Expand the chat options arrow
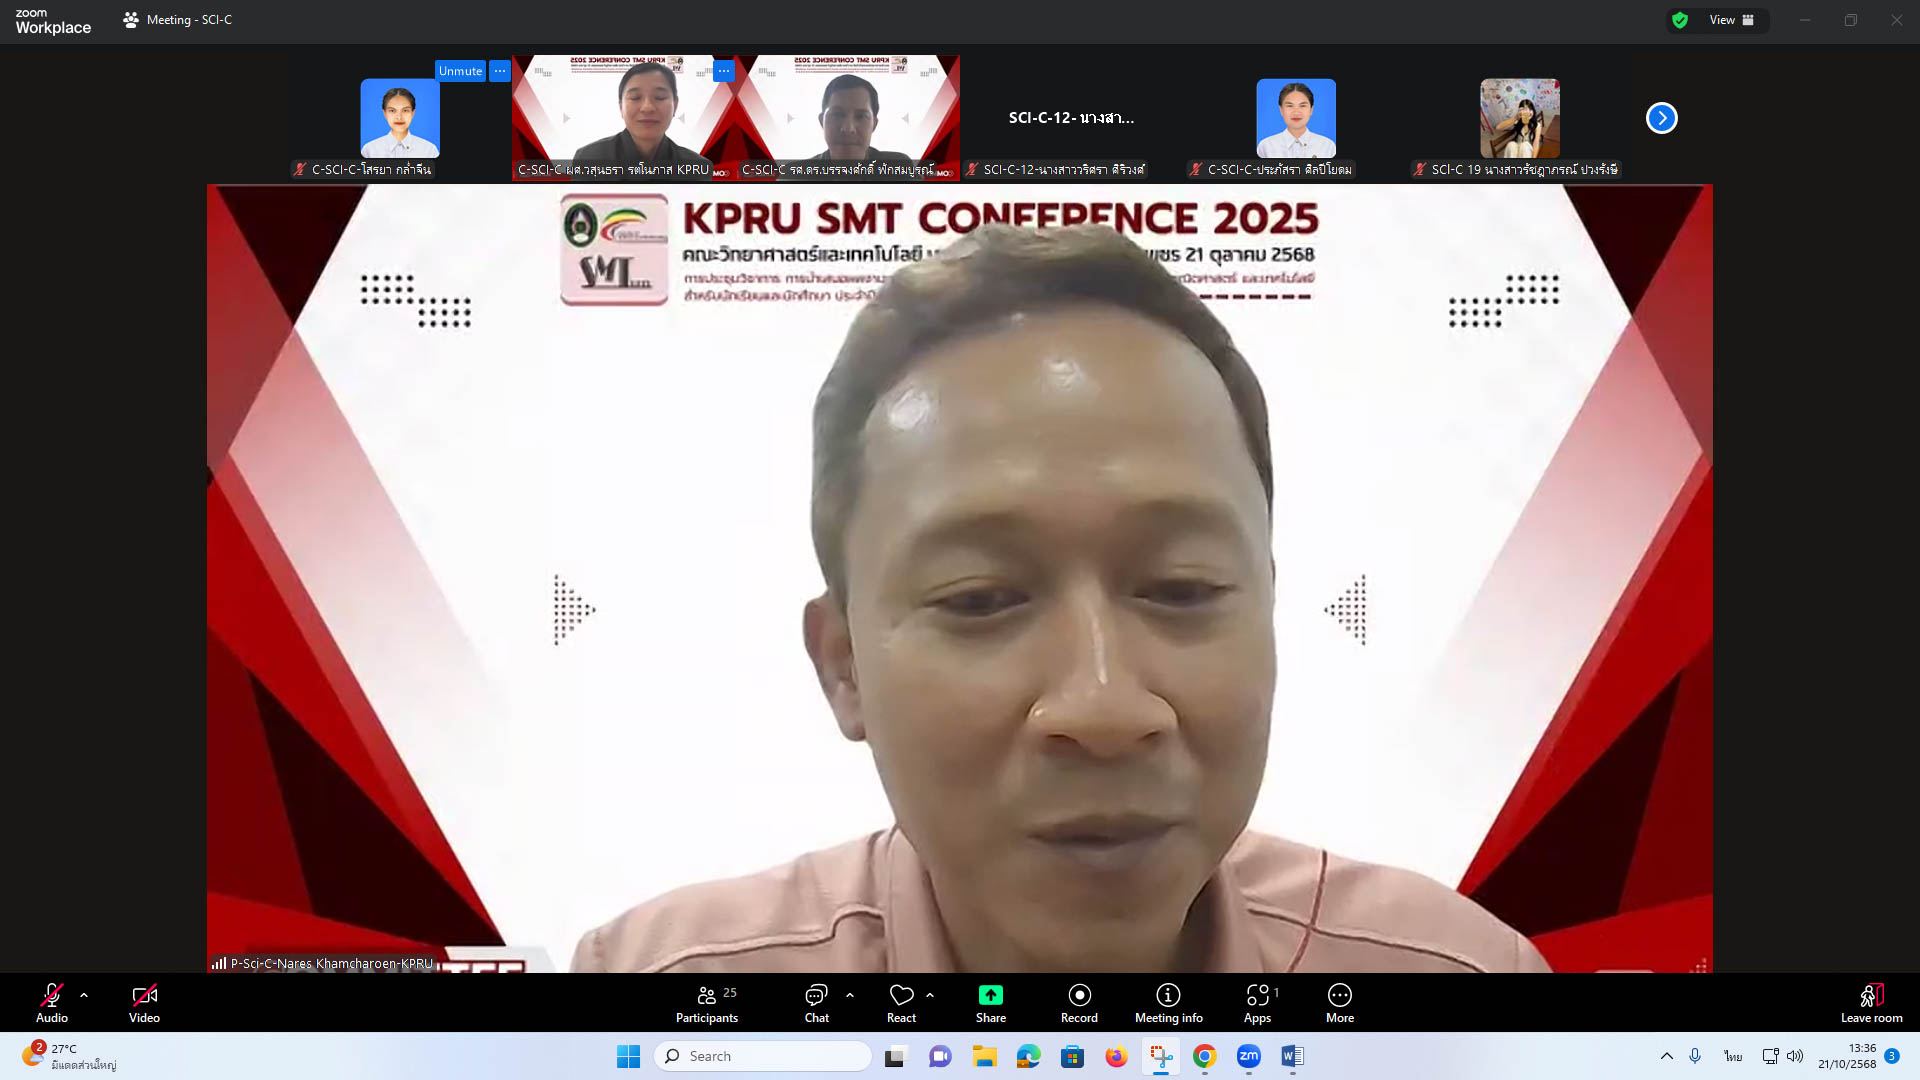The width and height of the screenshot is (1920, 1080). (850, 995)
